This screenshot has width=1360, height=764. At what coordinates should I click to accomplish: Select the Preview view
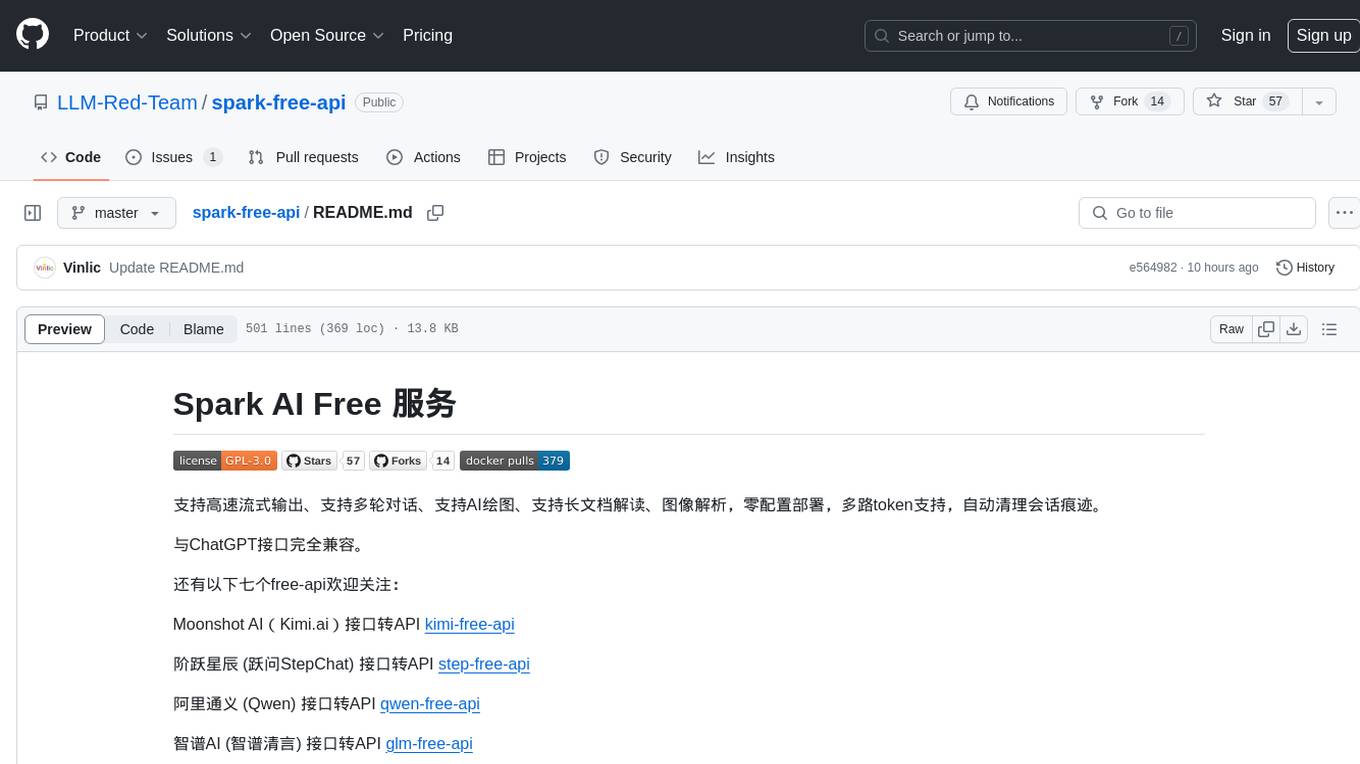pos(65,329)
